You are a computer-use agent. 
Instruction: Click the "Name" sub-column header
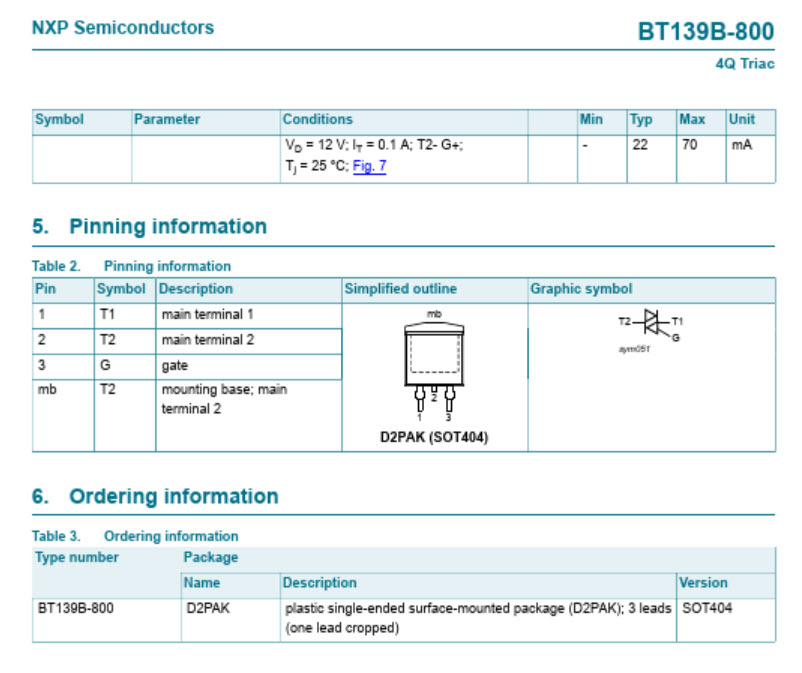tap(202, 583)
